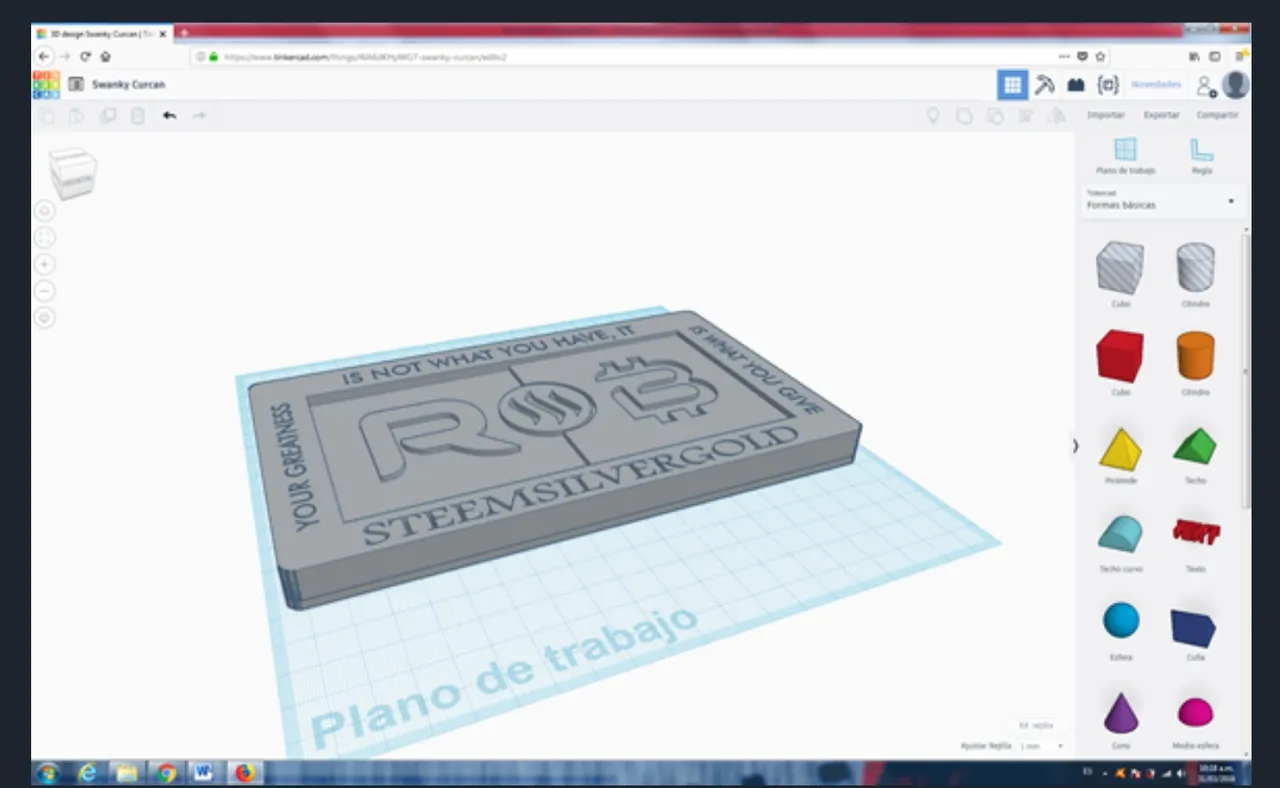Screen dimensions: 1280x788
Task: Pick the teal Techo curvo shape
Action: click(1120, 535)
